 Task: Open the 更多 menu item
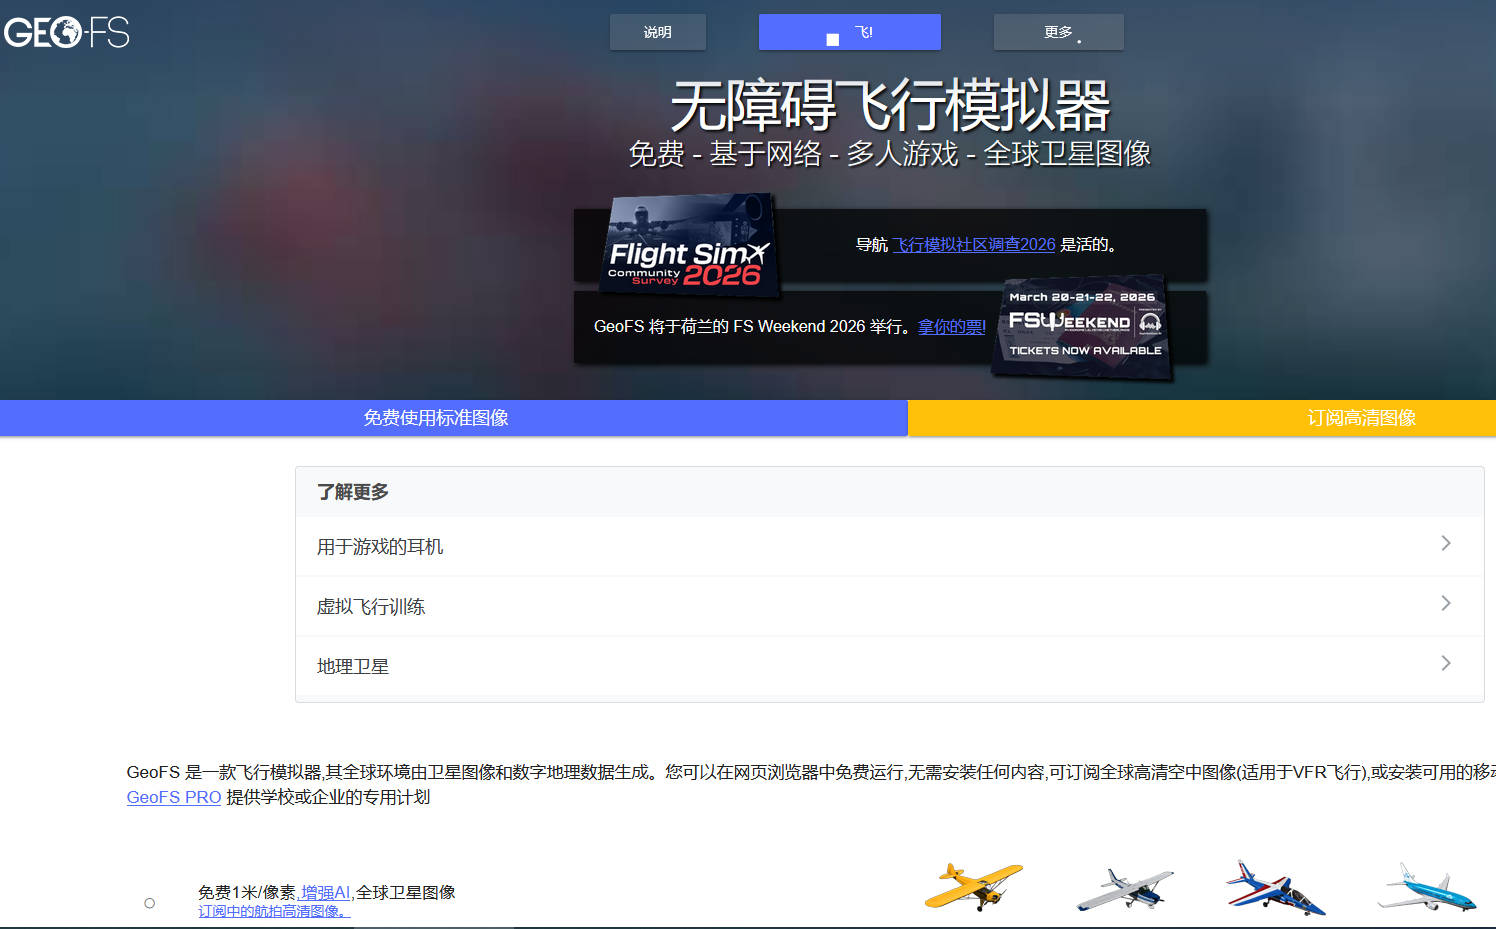point(1058,32)
